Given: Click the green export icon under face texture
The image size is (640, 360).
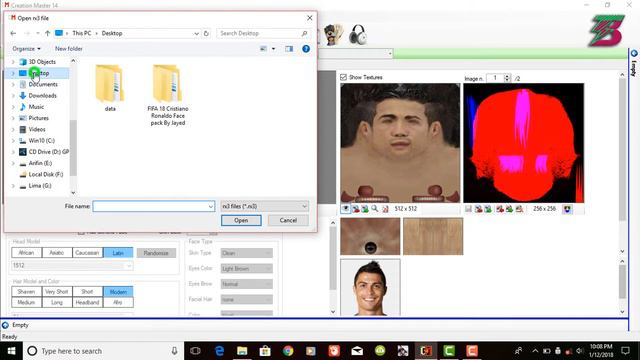Looking at the screenshot, I should point(365,209).
